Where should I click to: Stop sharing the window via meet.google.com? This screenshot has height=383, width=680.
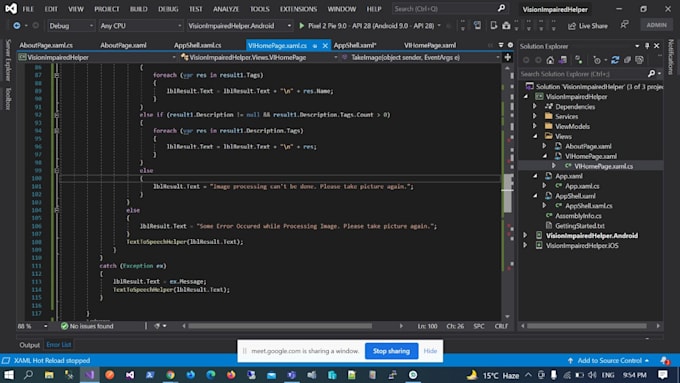[391, 351]
